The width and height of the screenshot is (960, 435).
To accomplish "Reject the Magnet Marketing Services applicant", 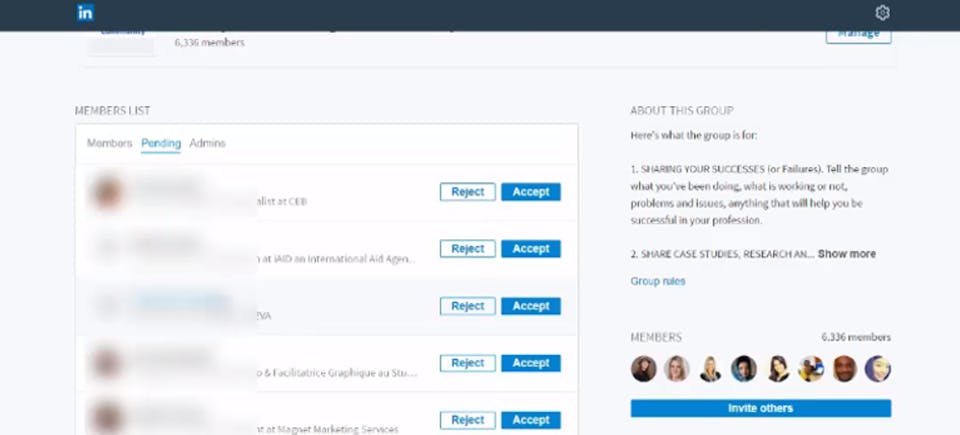I will [x=468, y=420].
